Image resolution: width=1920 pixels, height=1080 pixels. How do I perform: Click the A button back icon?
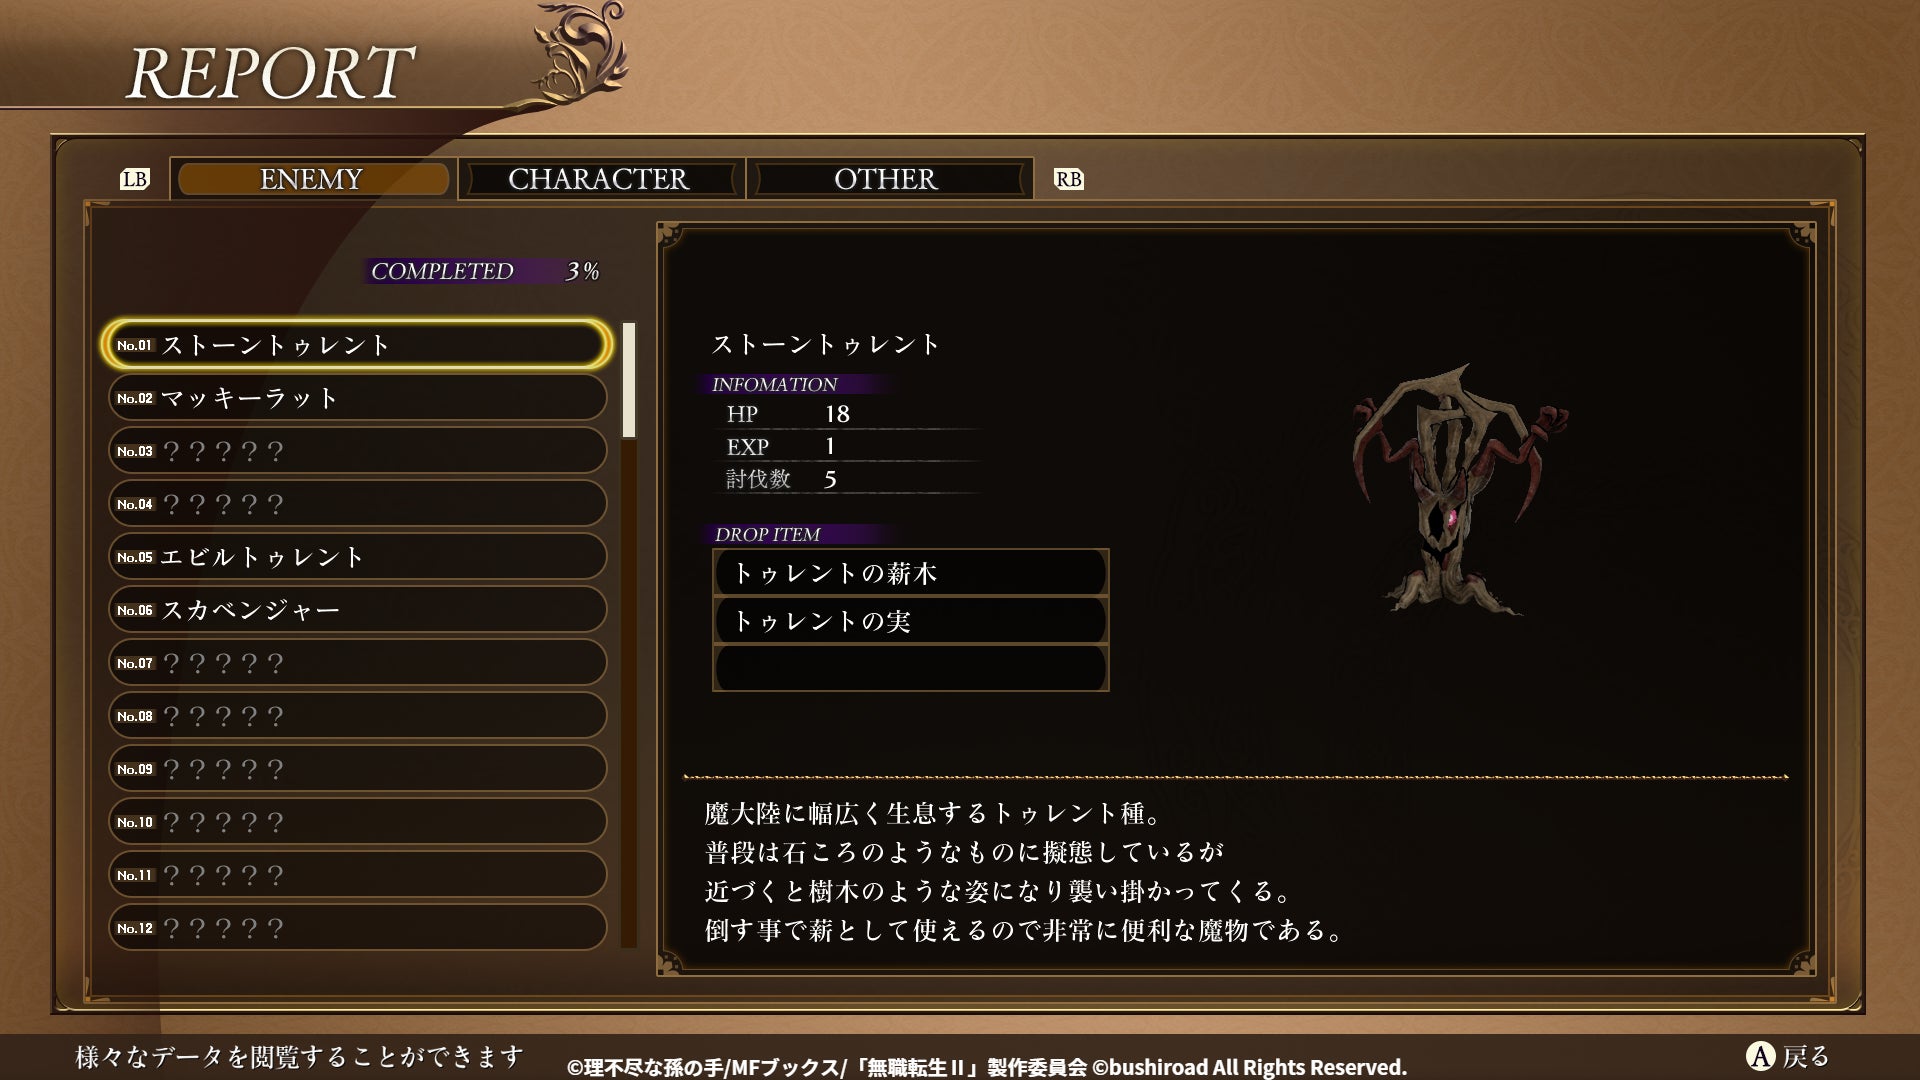point(1760,1056)
